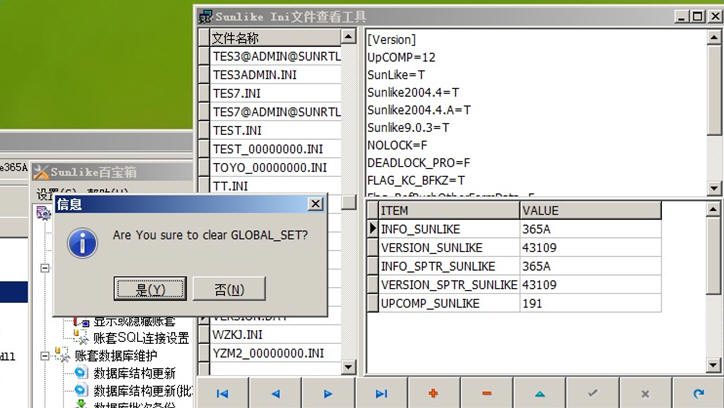Click the Sunlike百宝箱 window title icon
724x408 pixels.
click(x=41, y=172)
